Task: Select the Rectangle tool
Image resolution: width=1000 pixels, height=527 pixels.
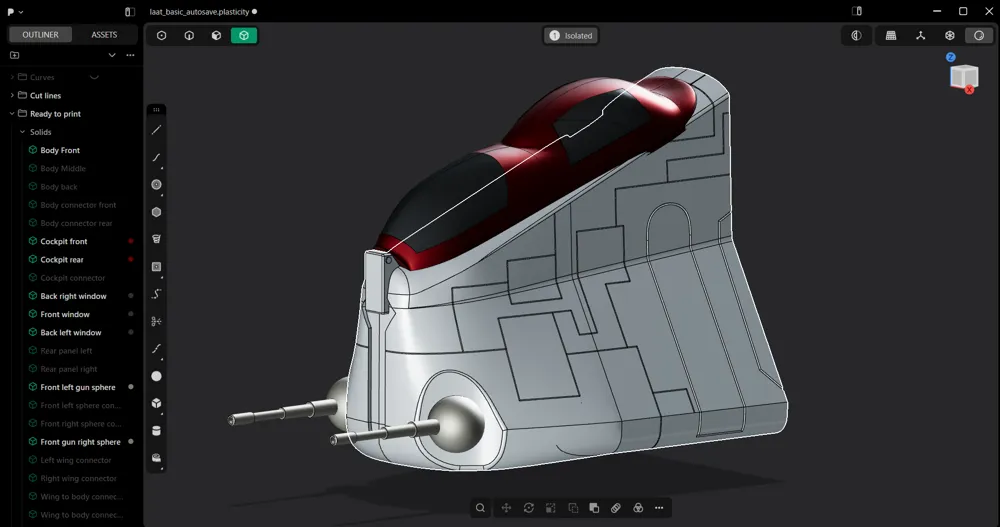Action: [x=156, y=267]
